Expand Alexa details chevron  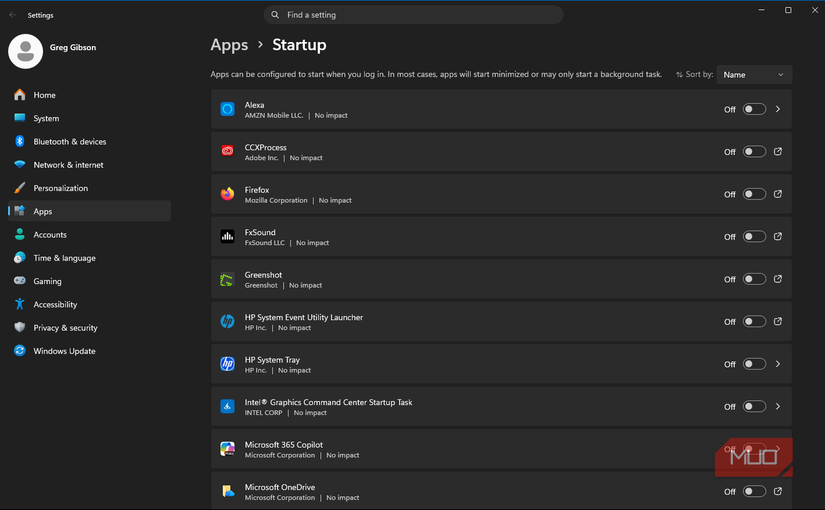coord(778,109)
